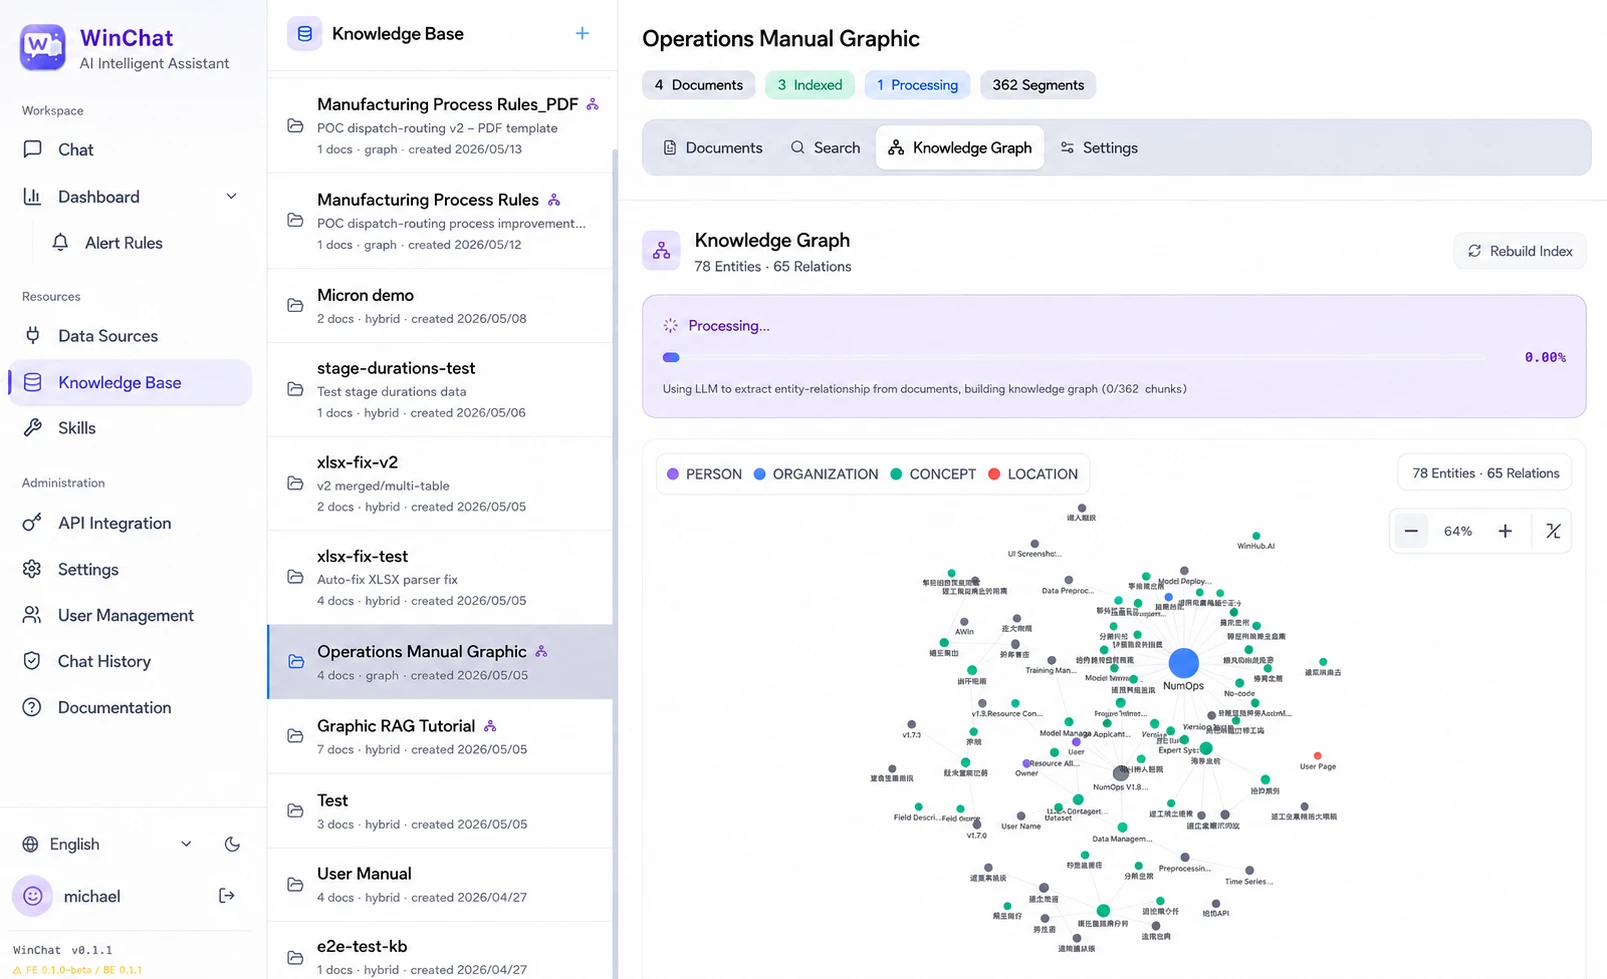Click the Knowledge Graph header icon
The height and width of the screenshot is (979, 1607).
click(x=662, y=251)
